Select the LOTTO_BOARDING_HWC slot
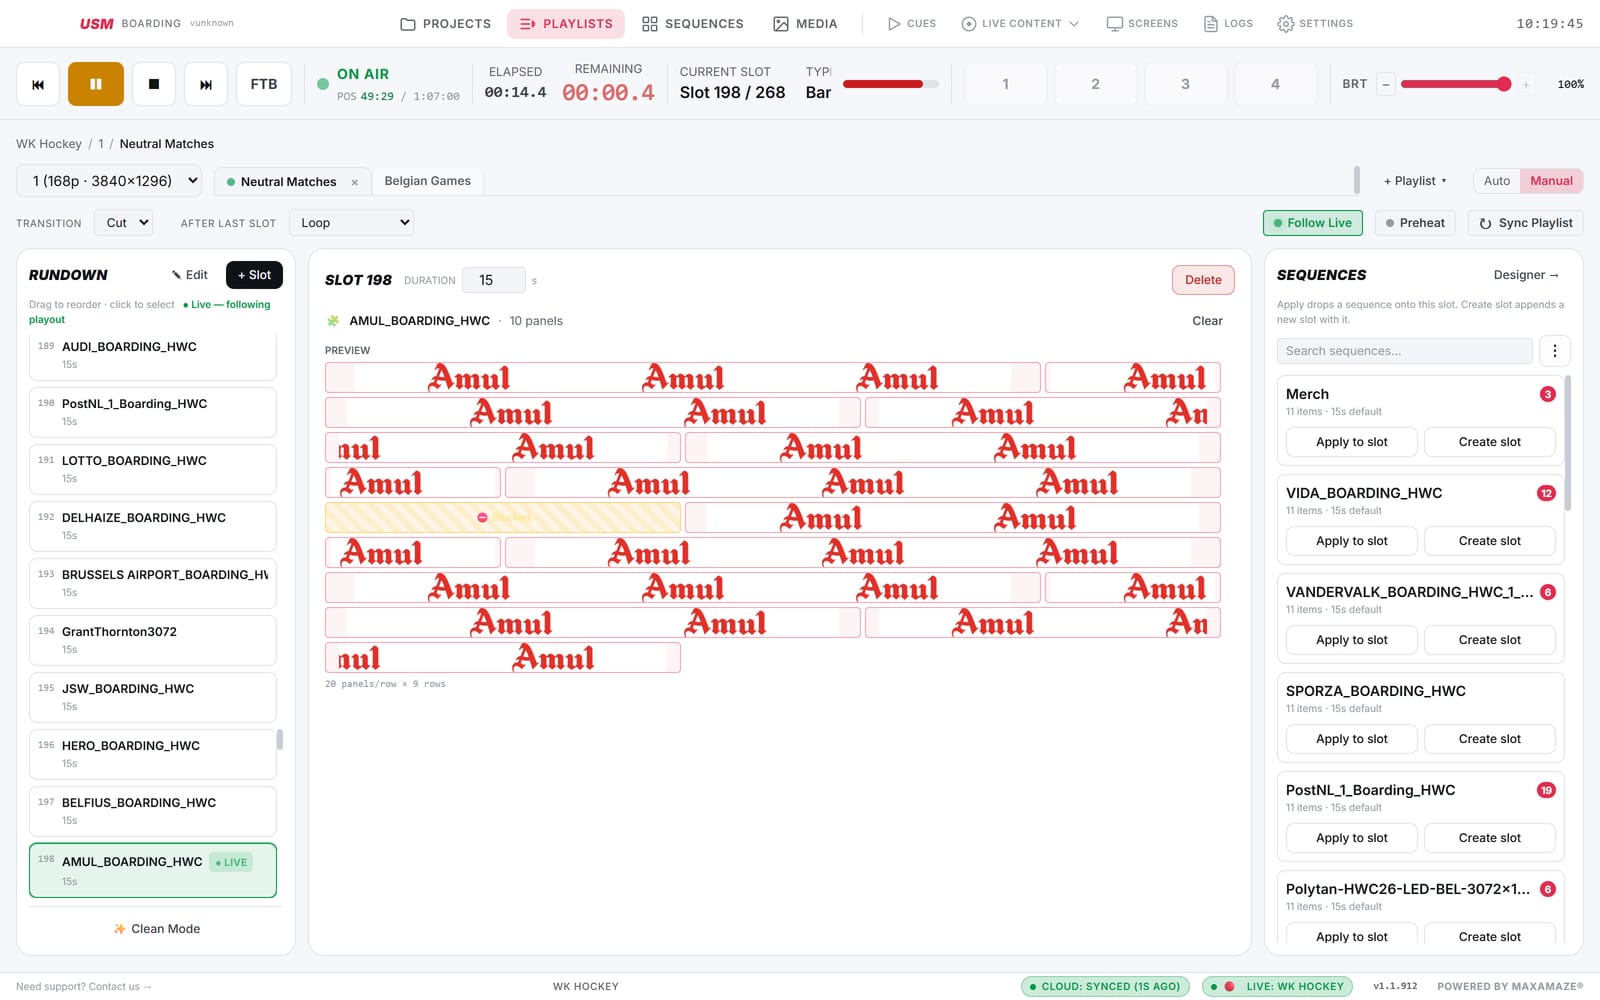 click(x=153, y=469)
